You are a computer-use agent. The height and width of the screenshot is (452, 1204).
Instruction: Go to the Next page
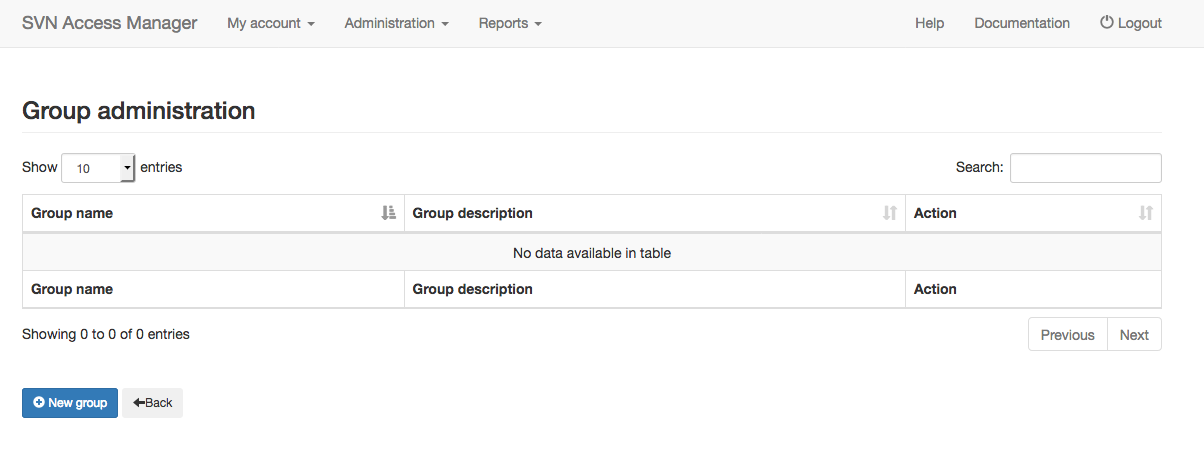[x=1134, y=335]
